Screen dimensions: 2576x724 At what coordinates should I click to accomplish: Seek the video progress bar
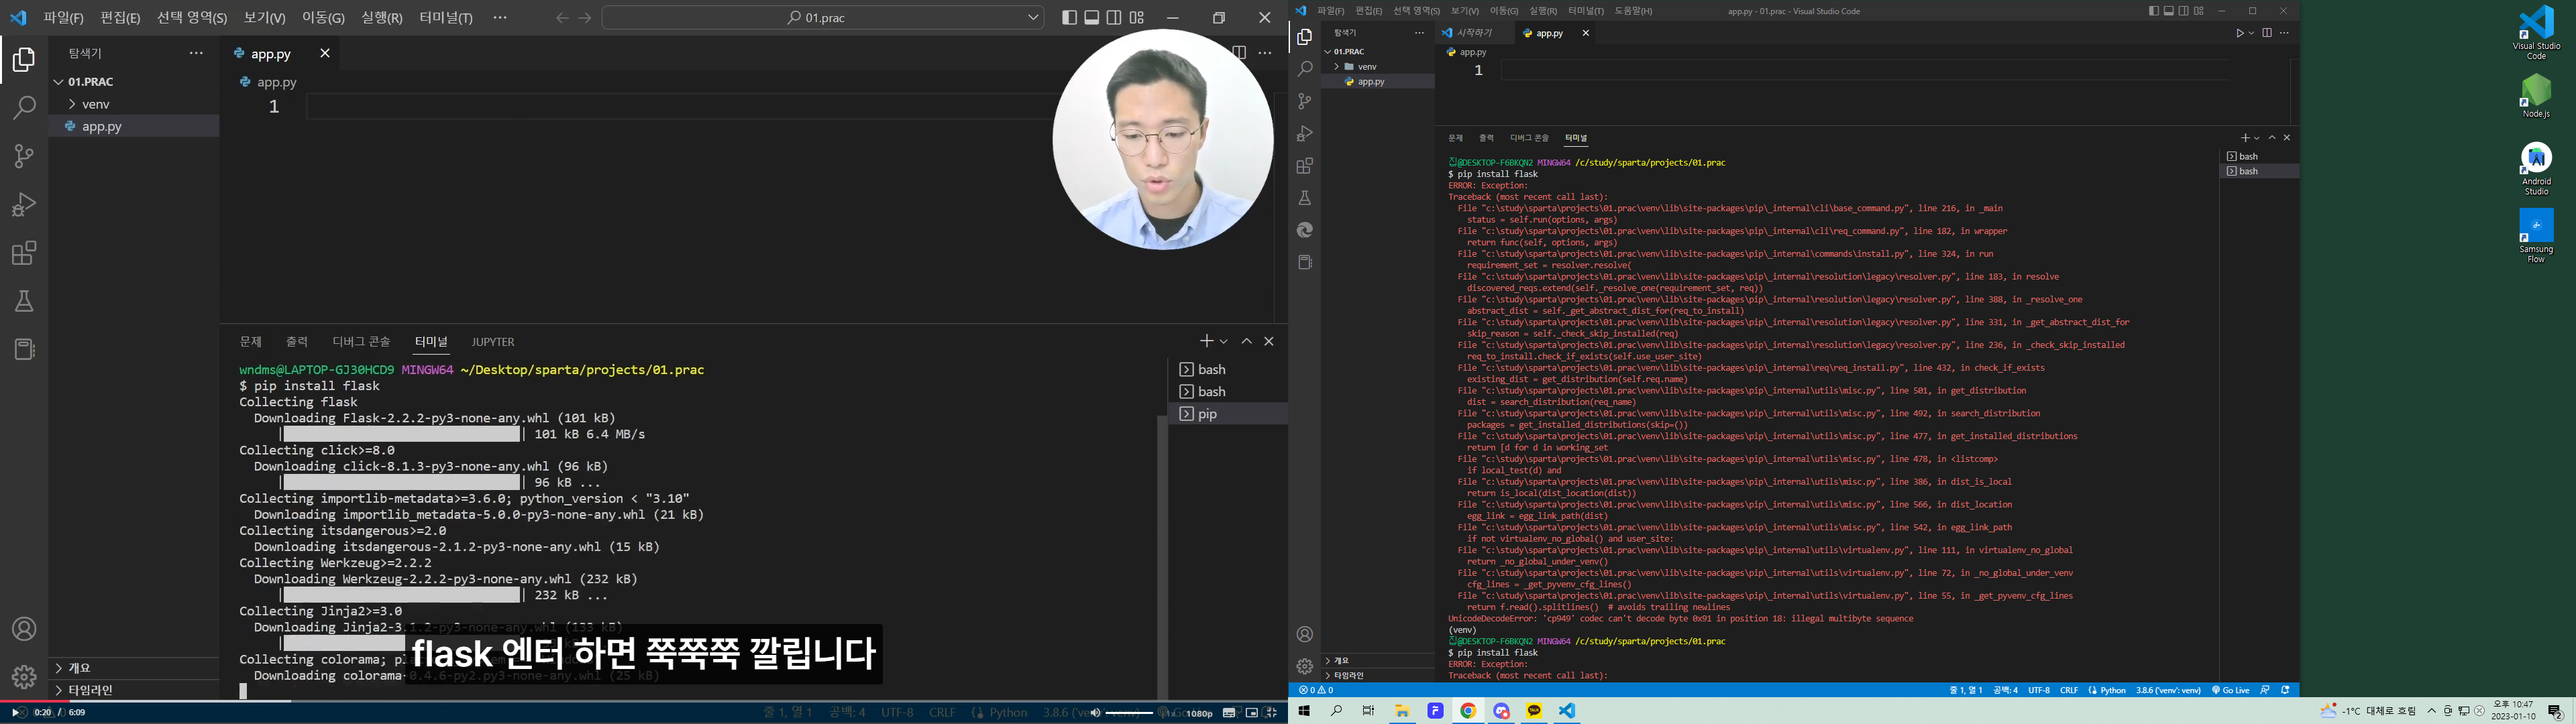(643, 701)
